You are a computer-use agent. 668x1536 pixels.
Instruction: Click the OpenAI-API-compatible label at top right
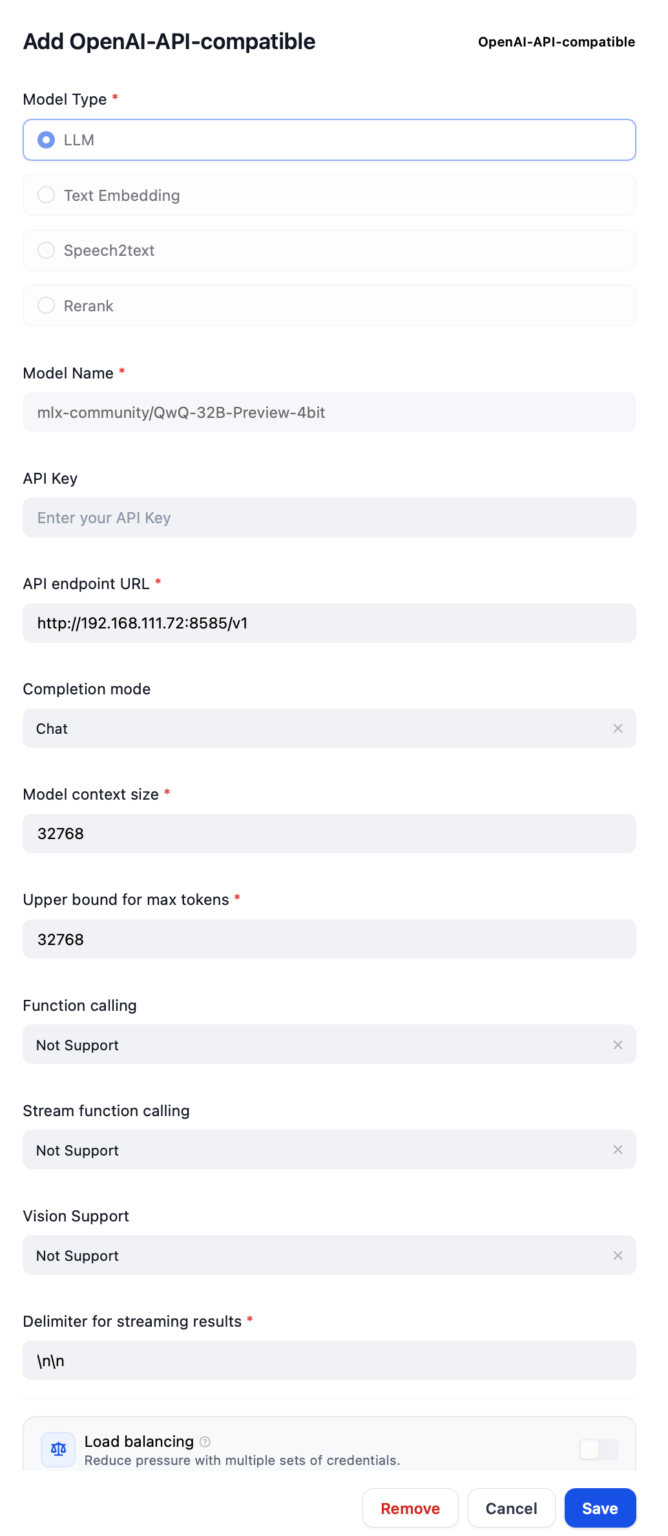pos(556,42)
